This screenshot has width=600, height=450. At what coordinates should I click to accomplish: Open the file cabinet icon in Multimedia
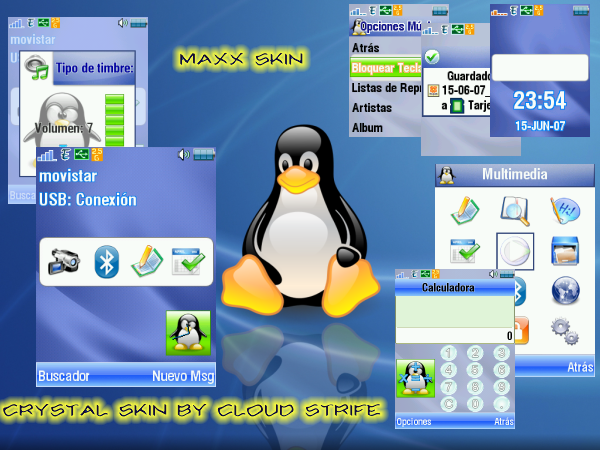pos(565,251)
